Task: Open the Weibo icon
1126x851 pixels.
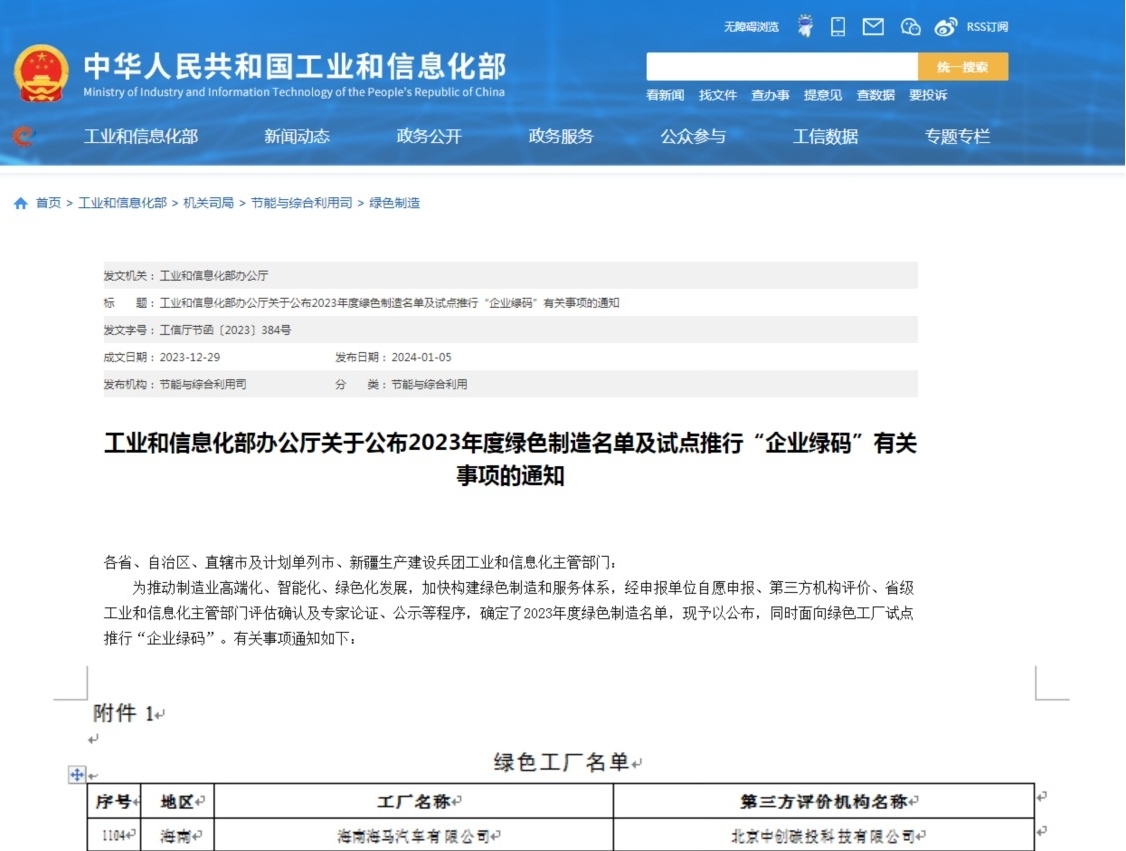Action: click(946, 27)
